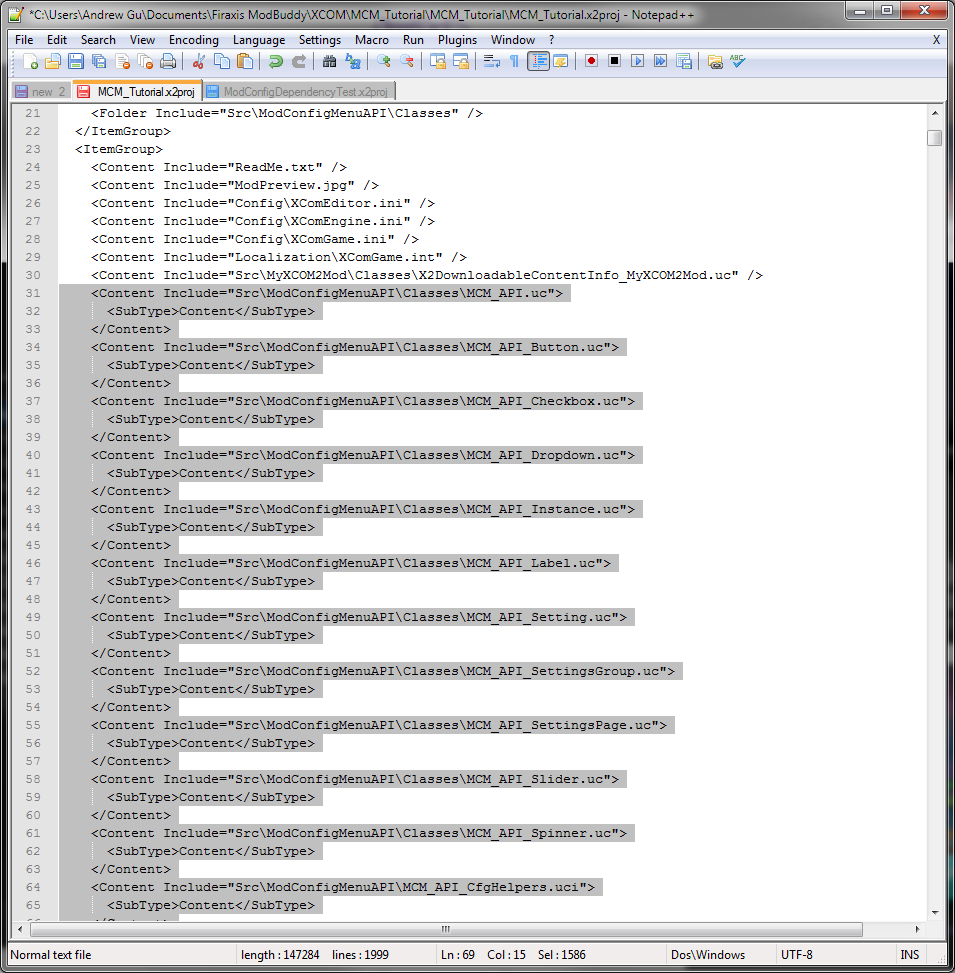Click 'Normal text file' in status bar

pos(51,954)
